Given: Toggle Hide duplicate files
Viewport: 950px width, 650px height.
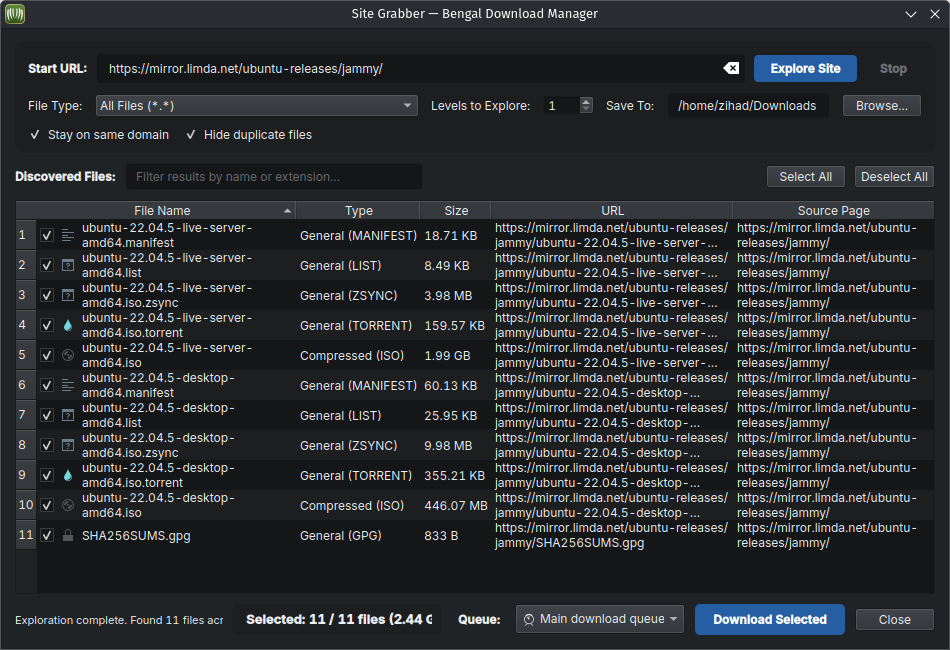Looking at the screenshot, I should coord(248,134).
